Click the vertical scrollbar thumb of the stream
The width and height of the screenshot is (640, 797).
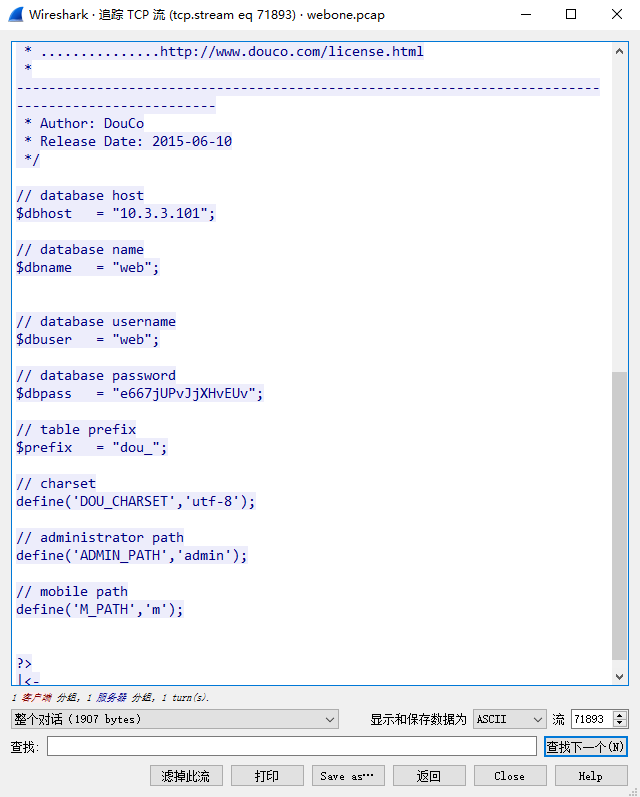point(619,515)
